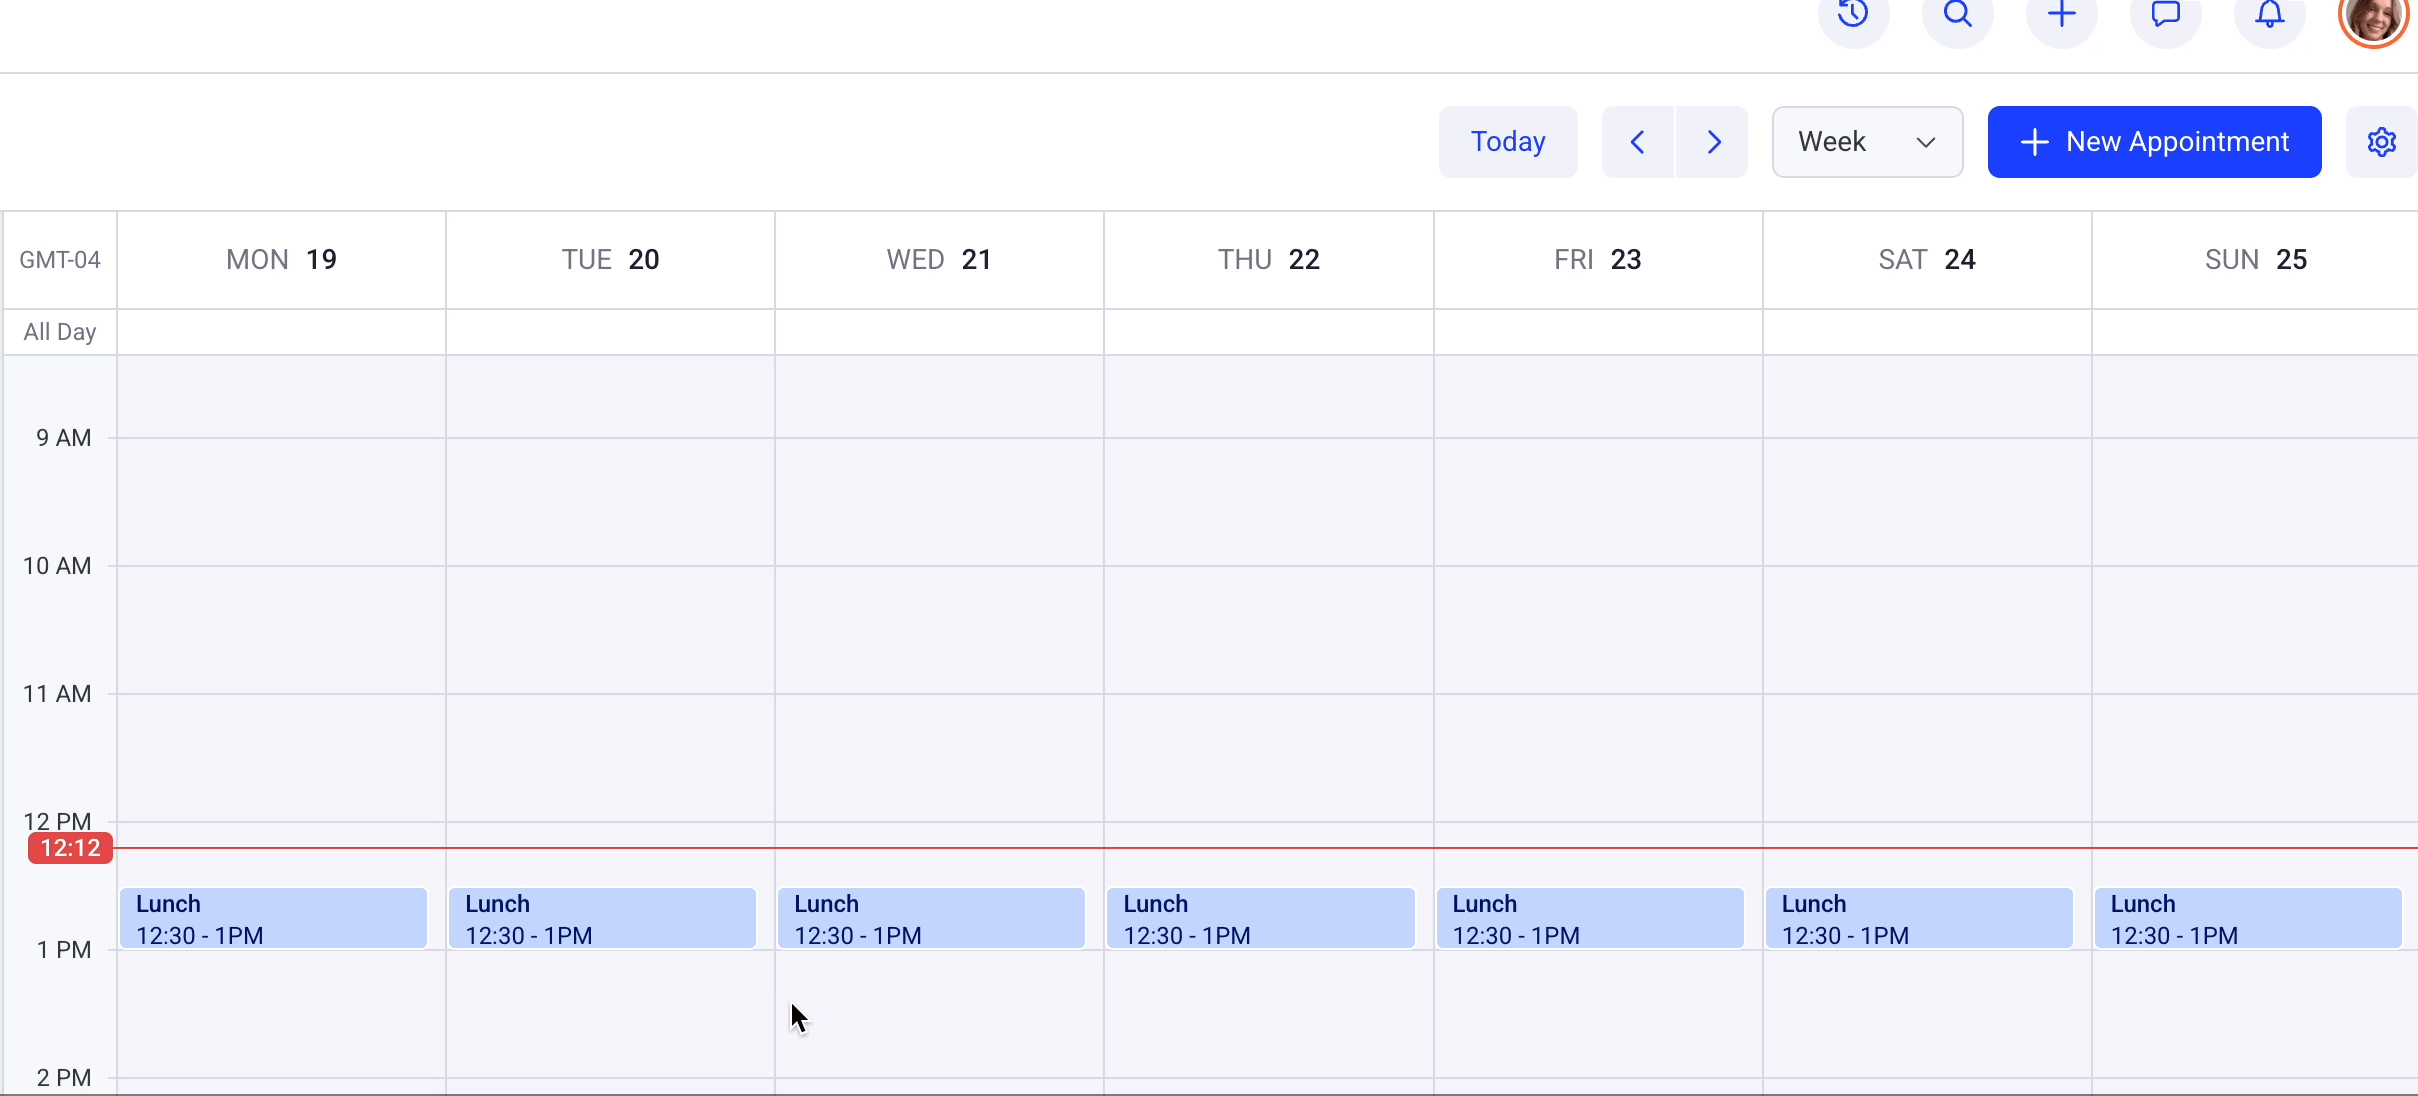This screenshot has width=2418, height=1096.
Task: Select the MON 19 day header
Action: (x=281, y=259)
